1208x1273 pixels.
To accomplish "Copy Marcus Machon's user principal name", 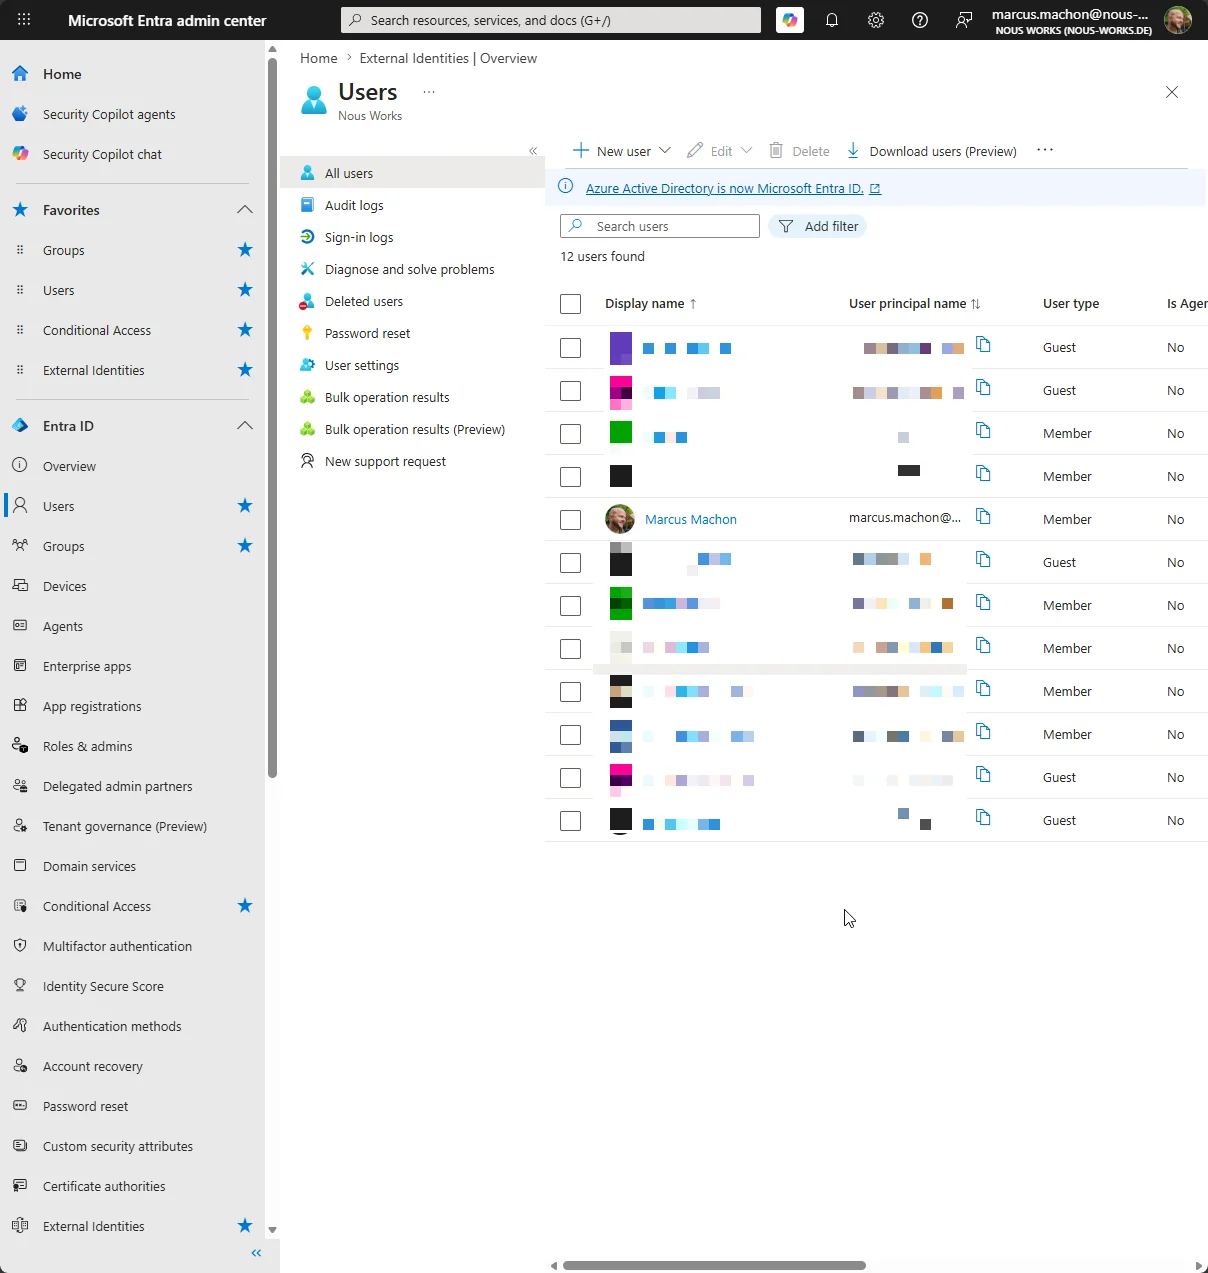I will click(x=983, y=517).
